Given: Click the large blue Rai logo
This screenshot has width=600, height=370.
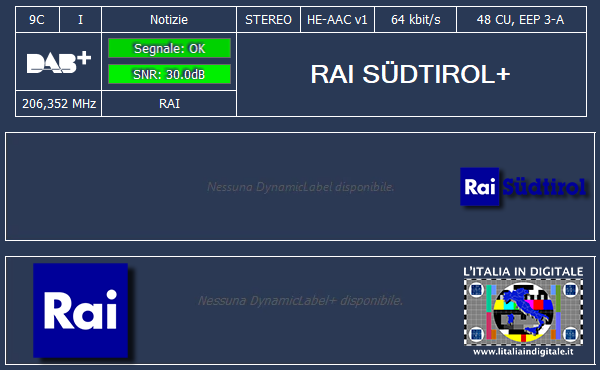Looking at the screenshot, I should point(80,310).
